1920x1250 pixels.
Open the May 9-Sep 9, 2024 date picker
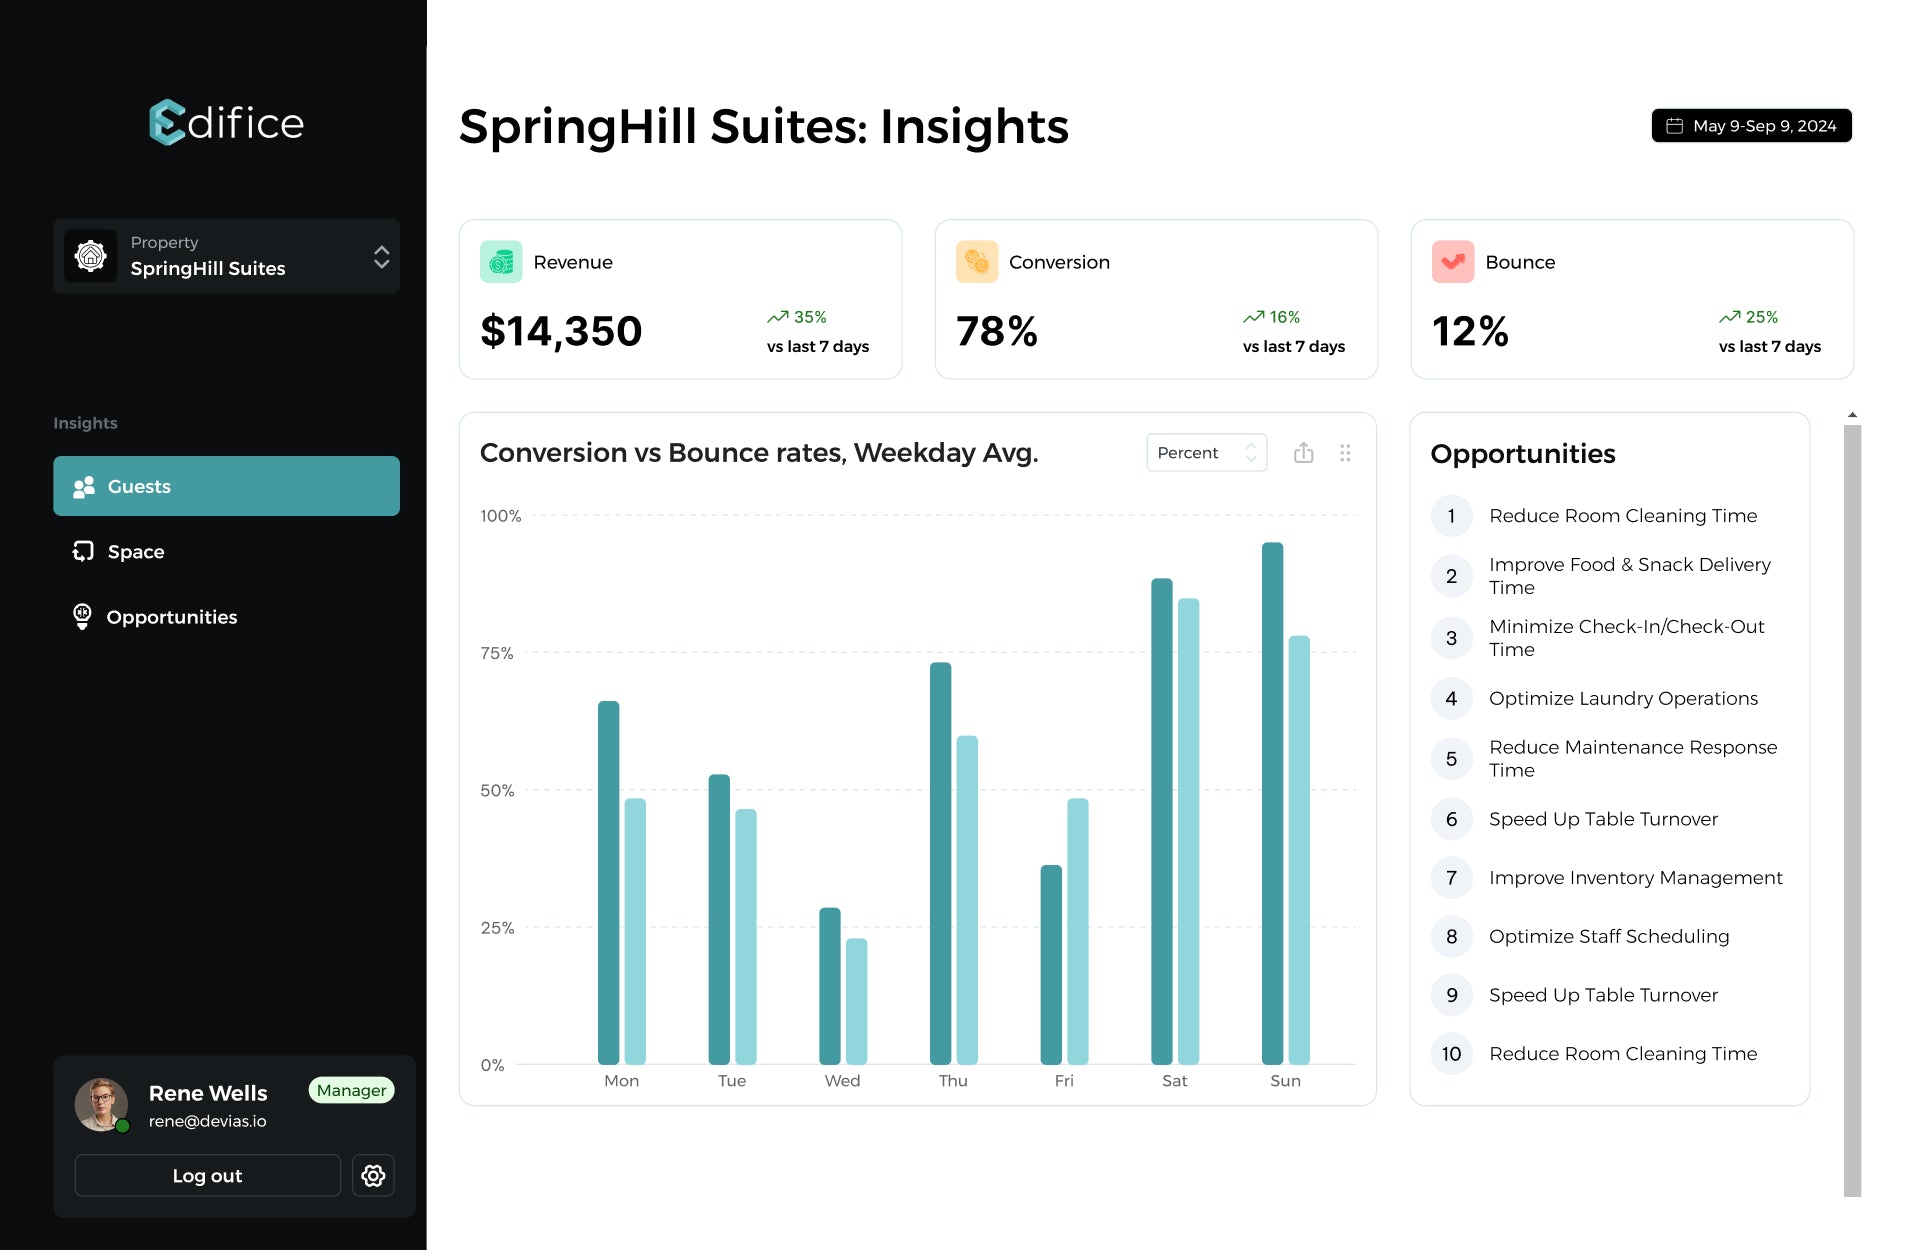[1751, 126]
